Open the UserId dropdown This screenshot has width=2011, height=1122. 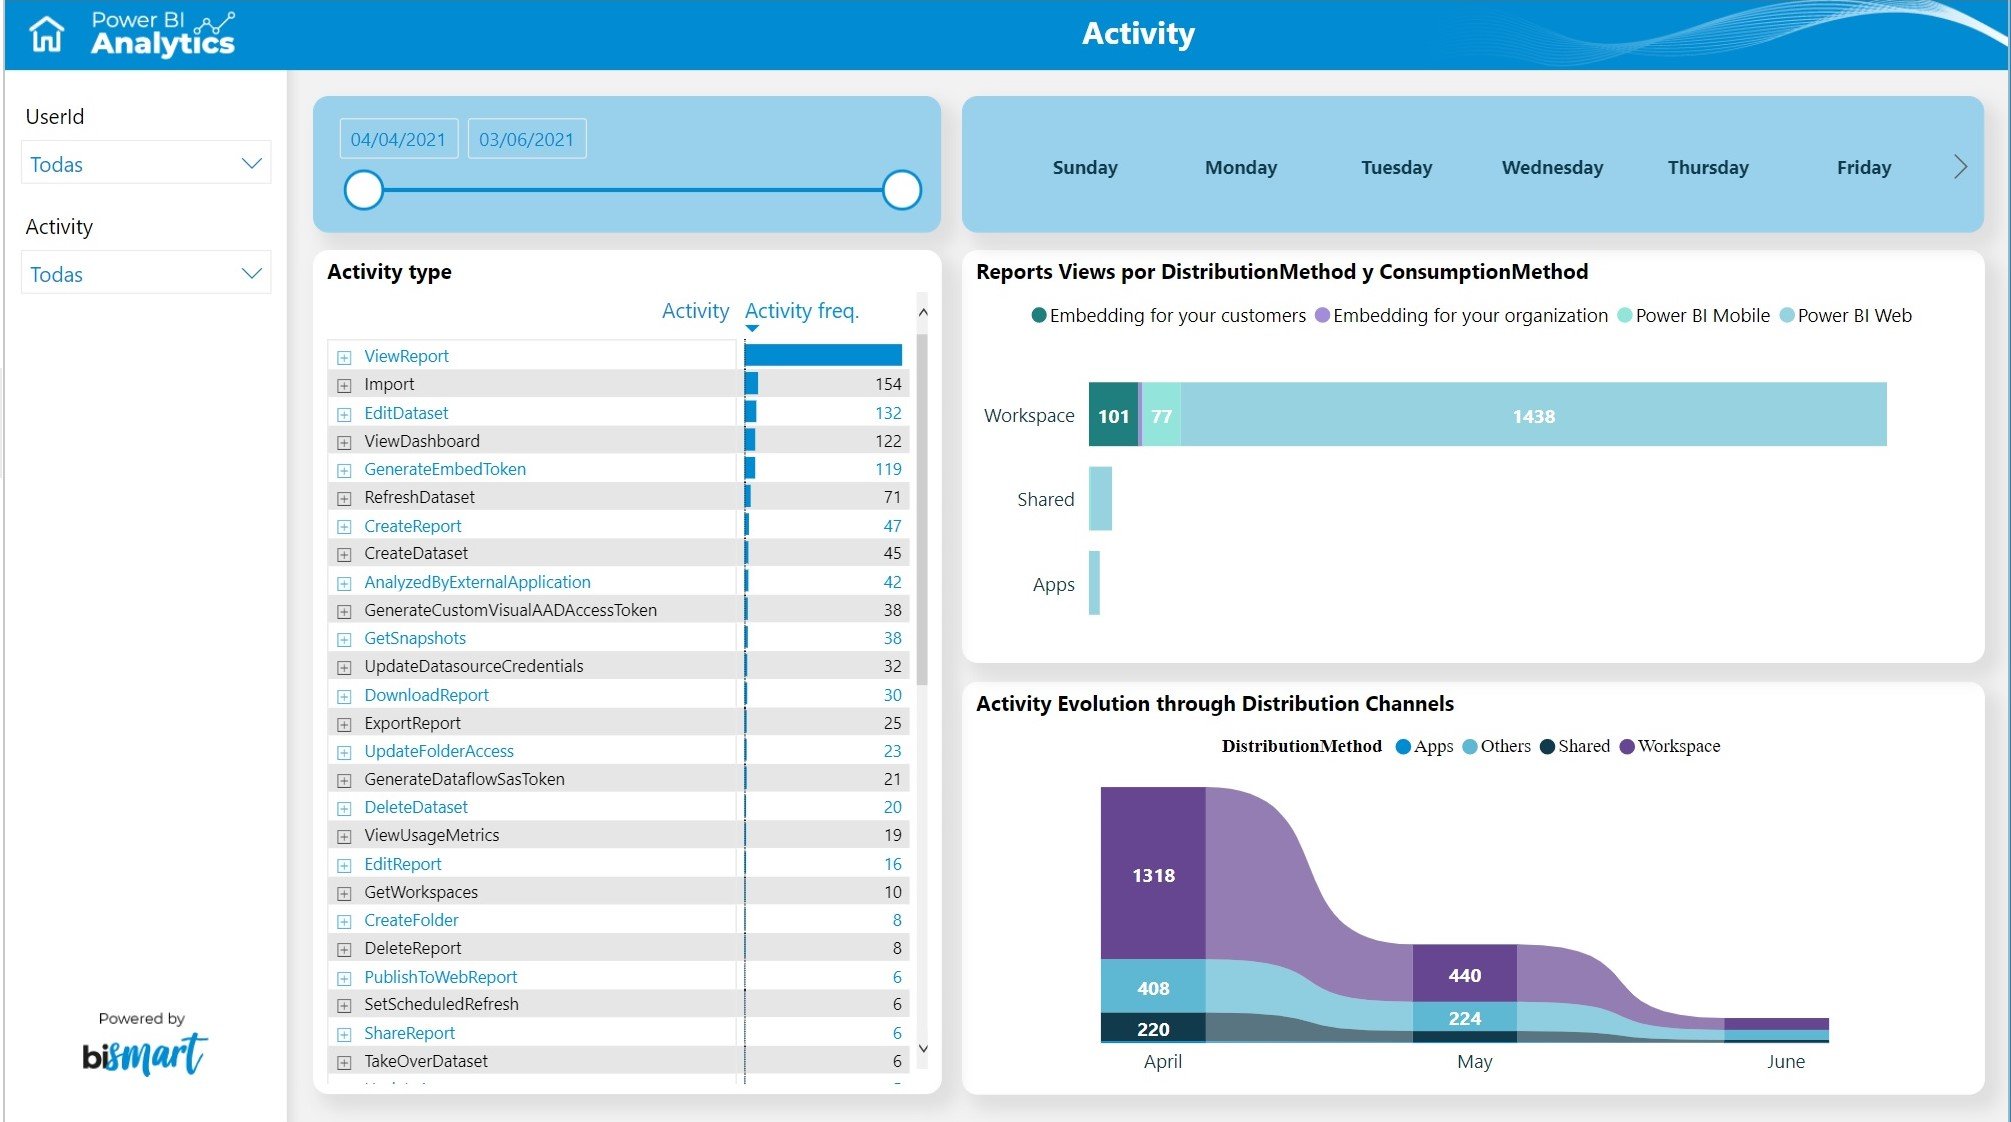(x=146, y=164)
